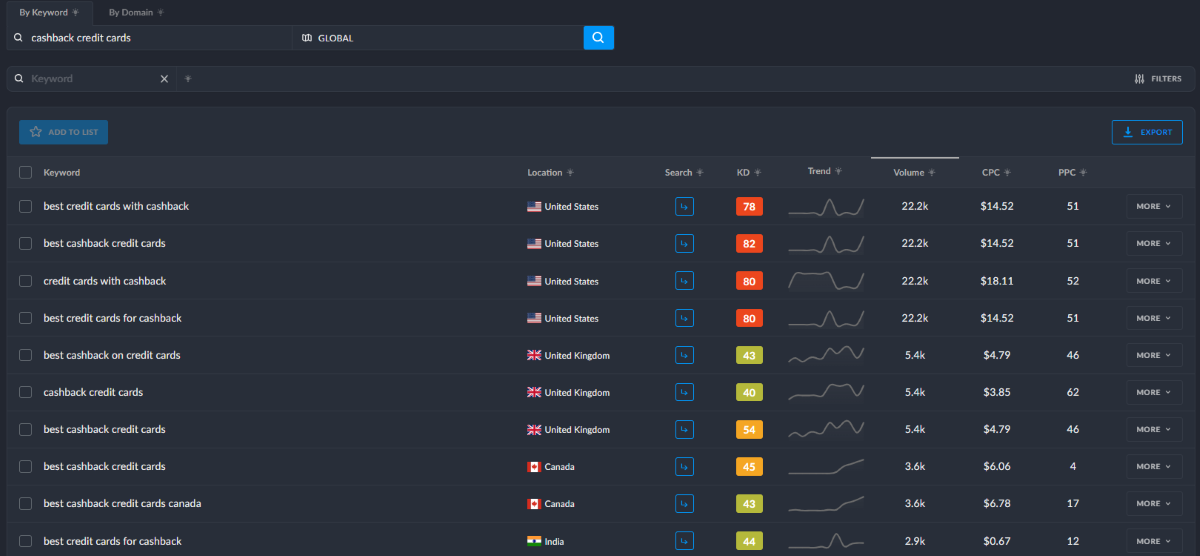Click the blue search magnifier button
Viewport: 1200px width, 556px height.
(x=598, y=38)
